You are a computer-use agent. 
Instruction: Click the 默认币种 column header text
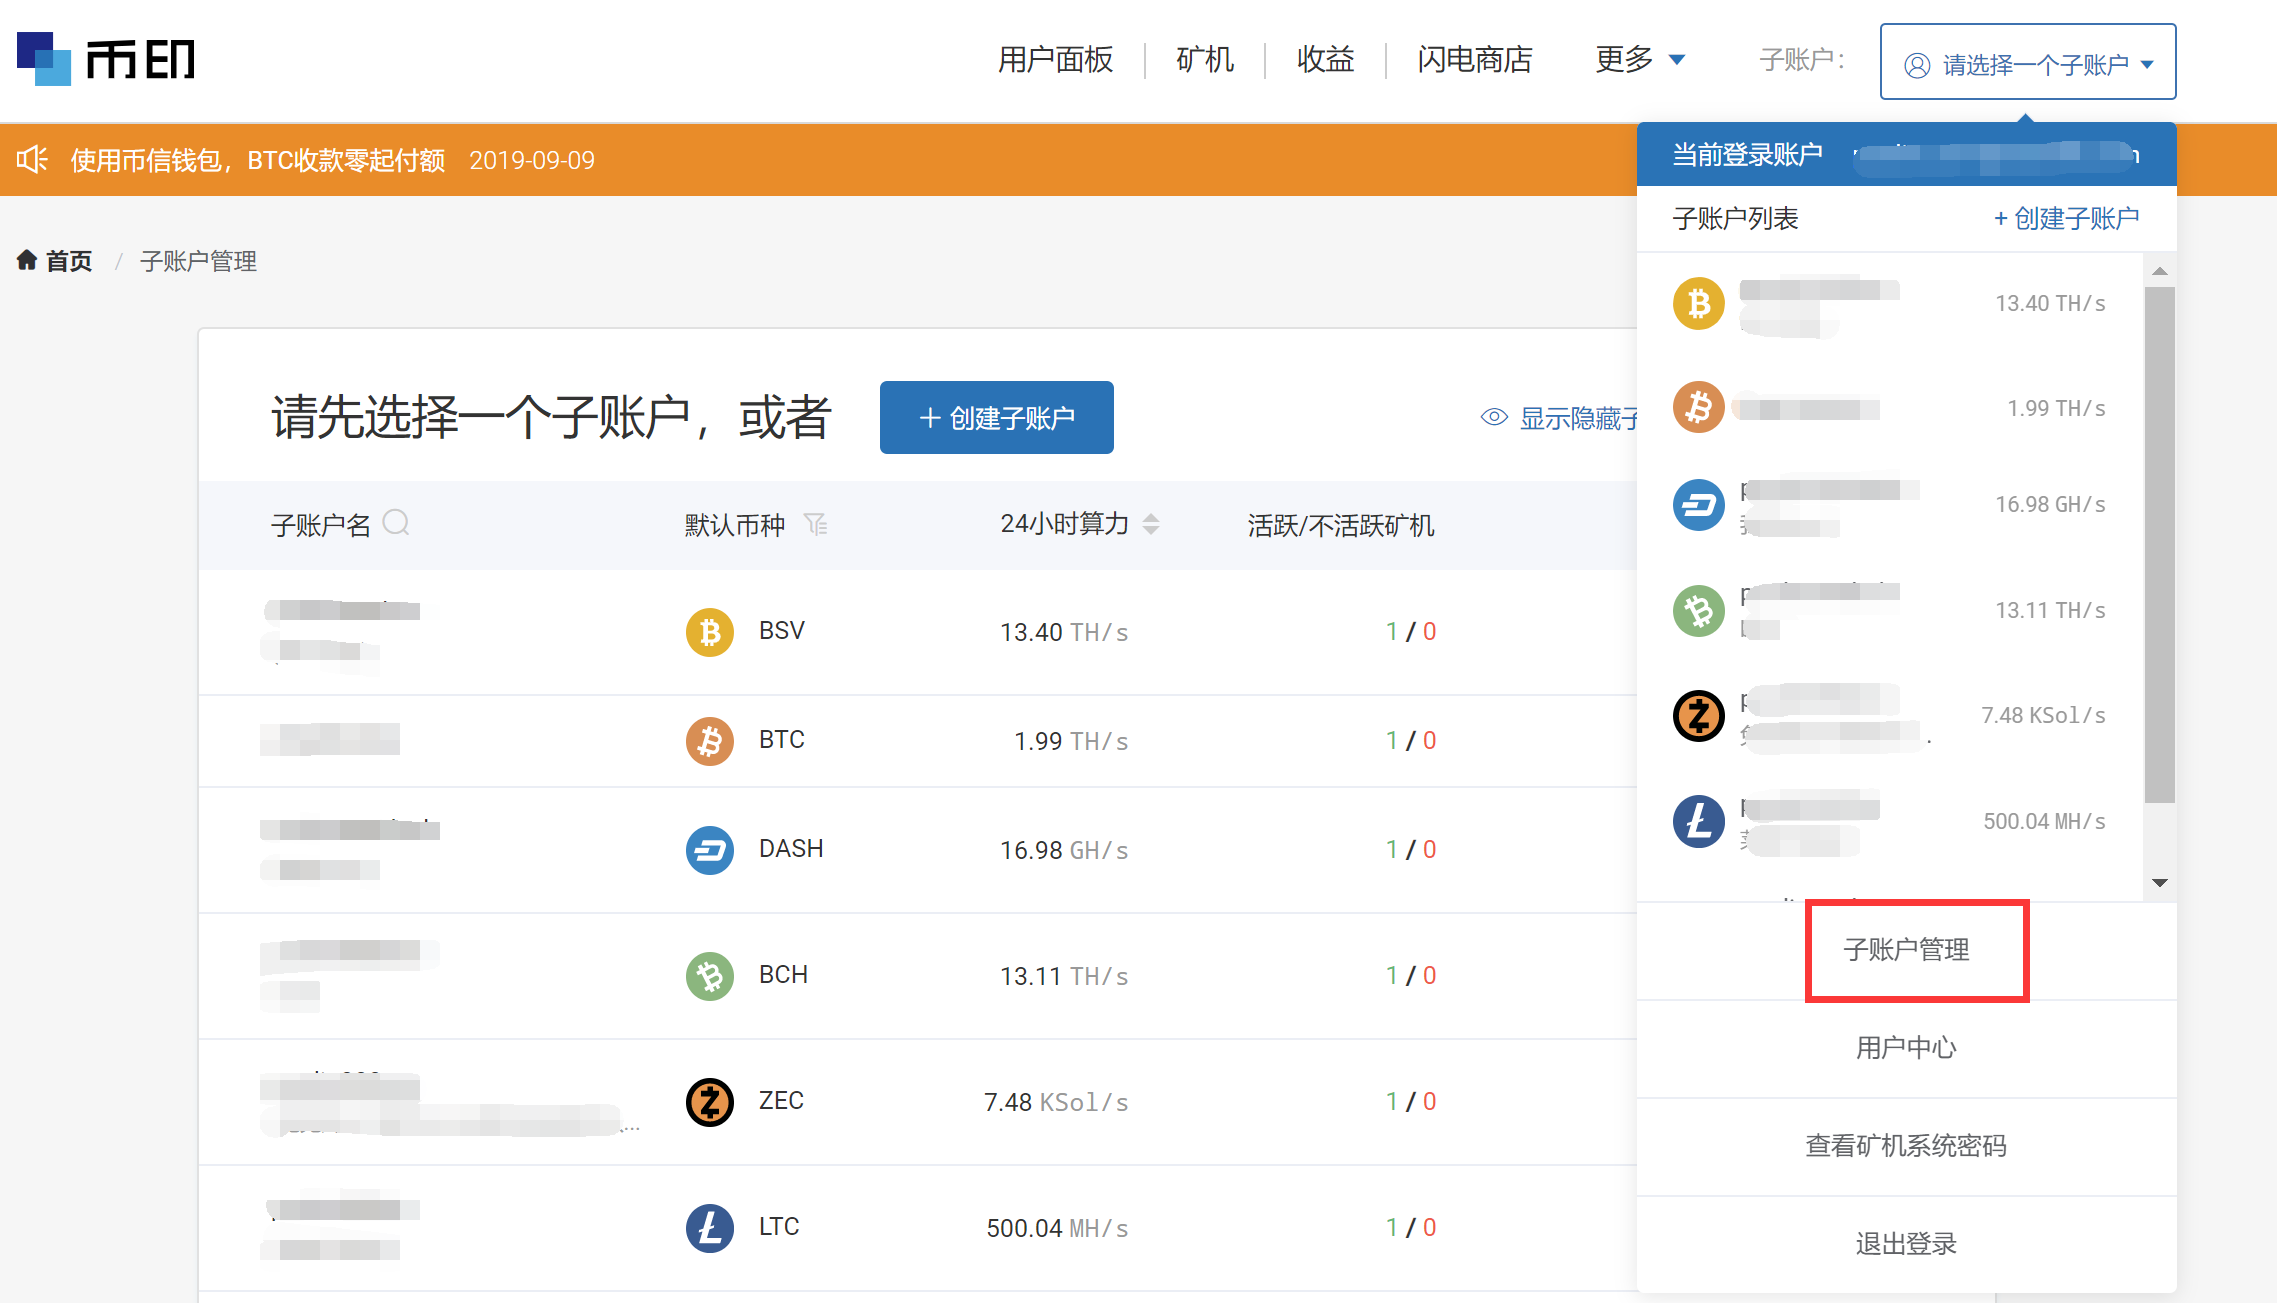(734, 525)
